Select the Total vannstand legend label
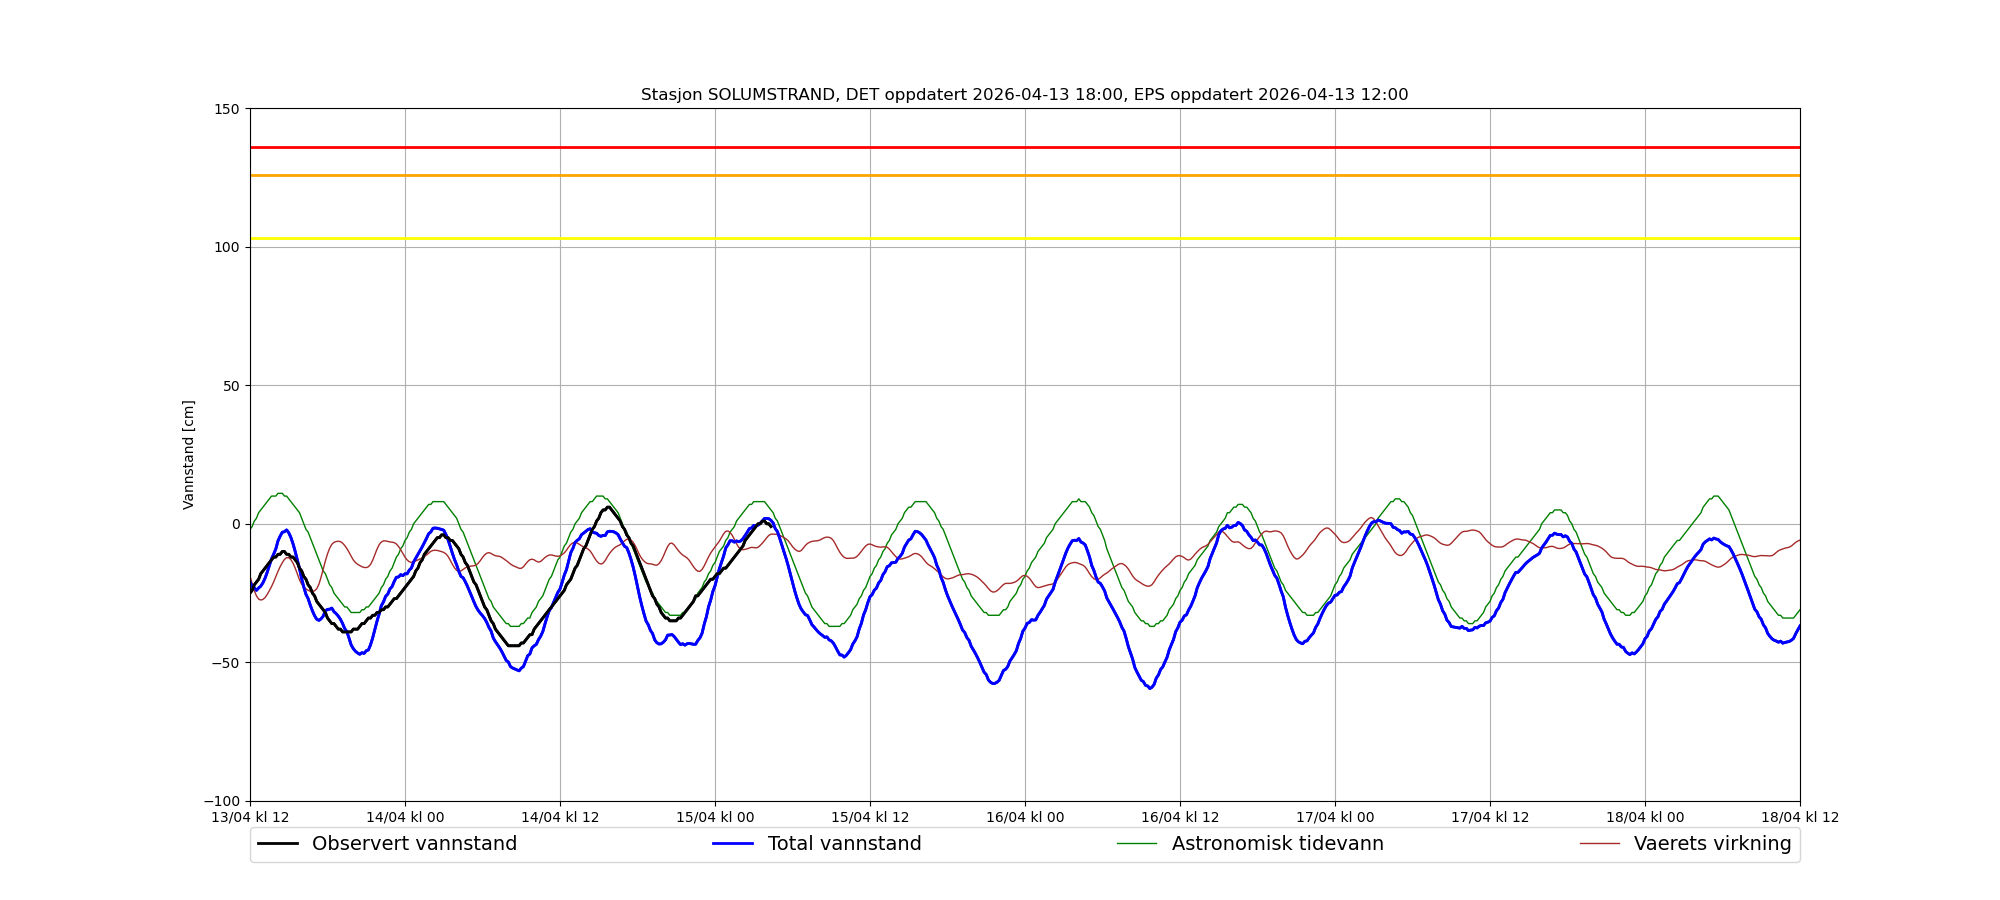The height and width of the screenshot is (900, 2000). coord(844,844)
